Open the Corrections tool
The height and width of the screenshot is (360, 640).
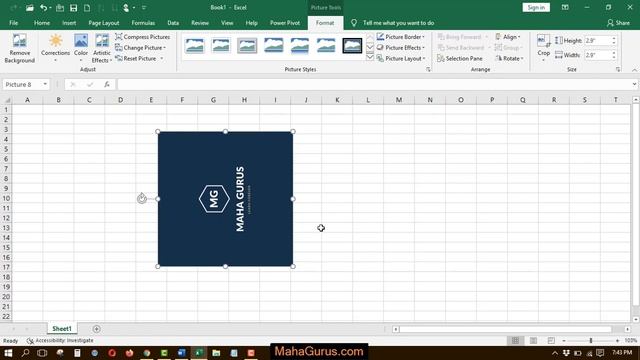tap(56, 48)
